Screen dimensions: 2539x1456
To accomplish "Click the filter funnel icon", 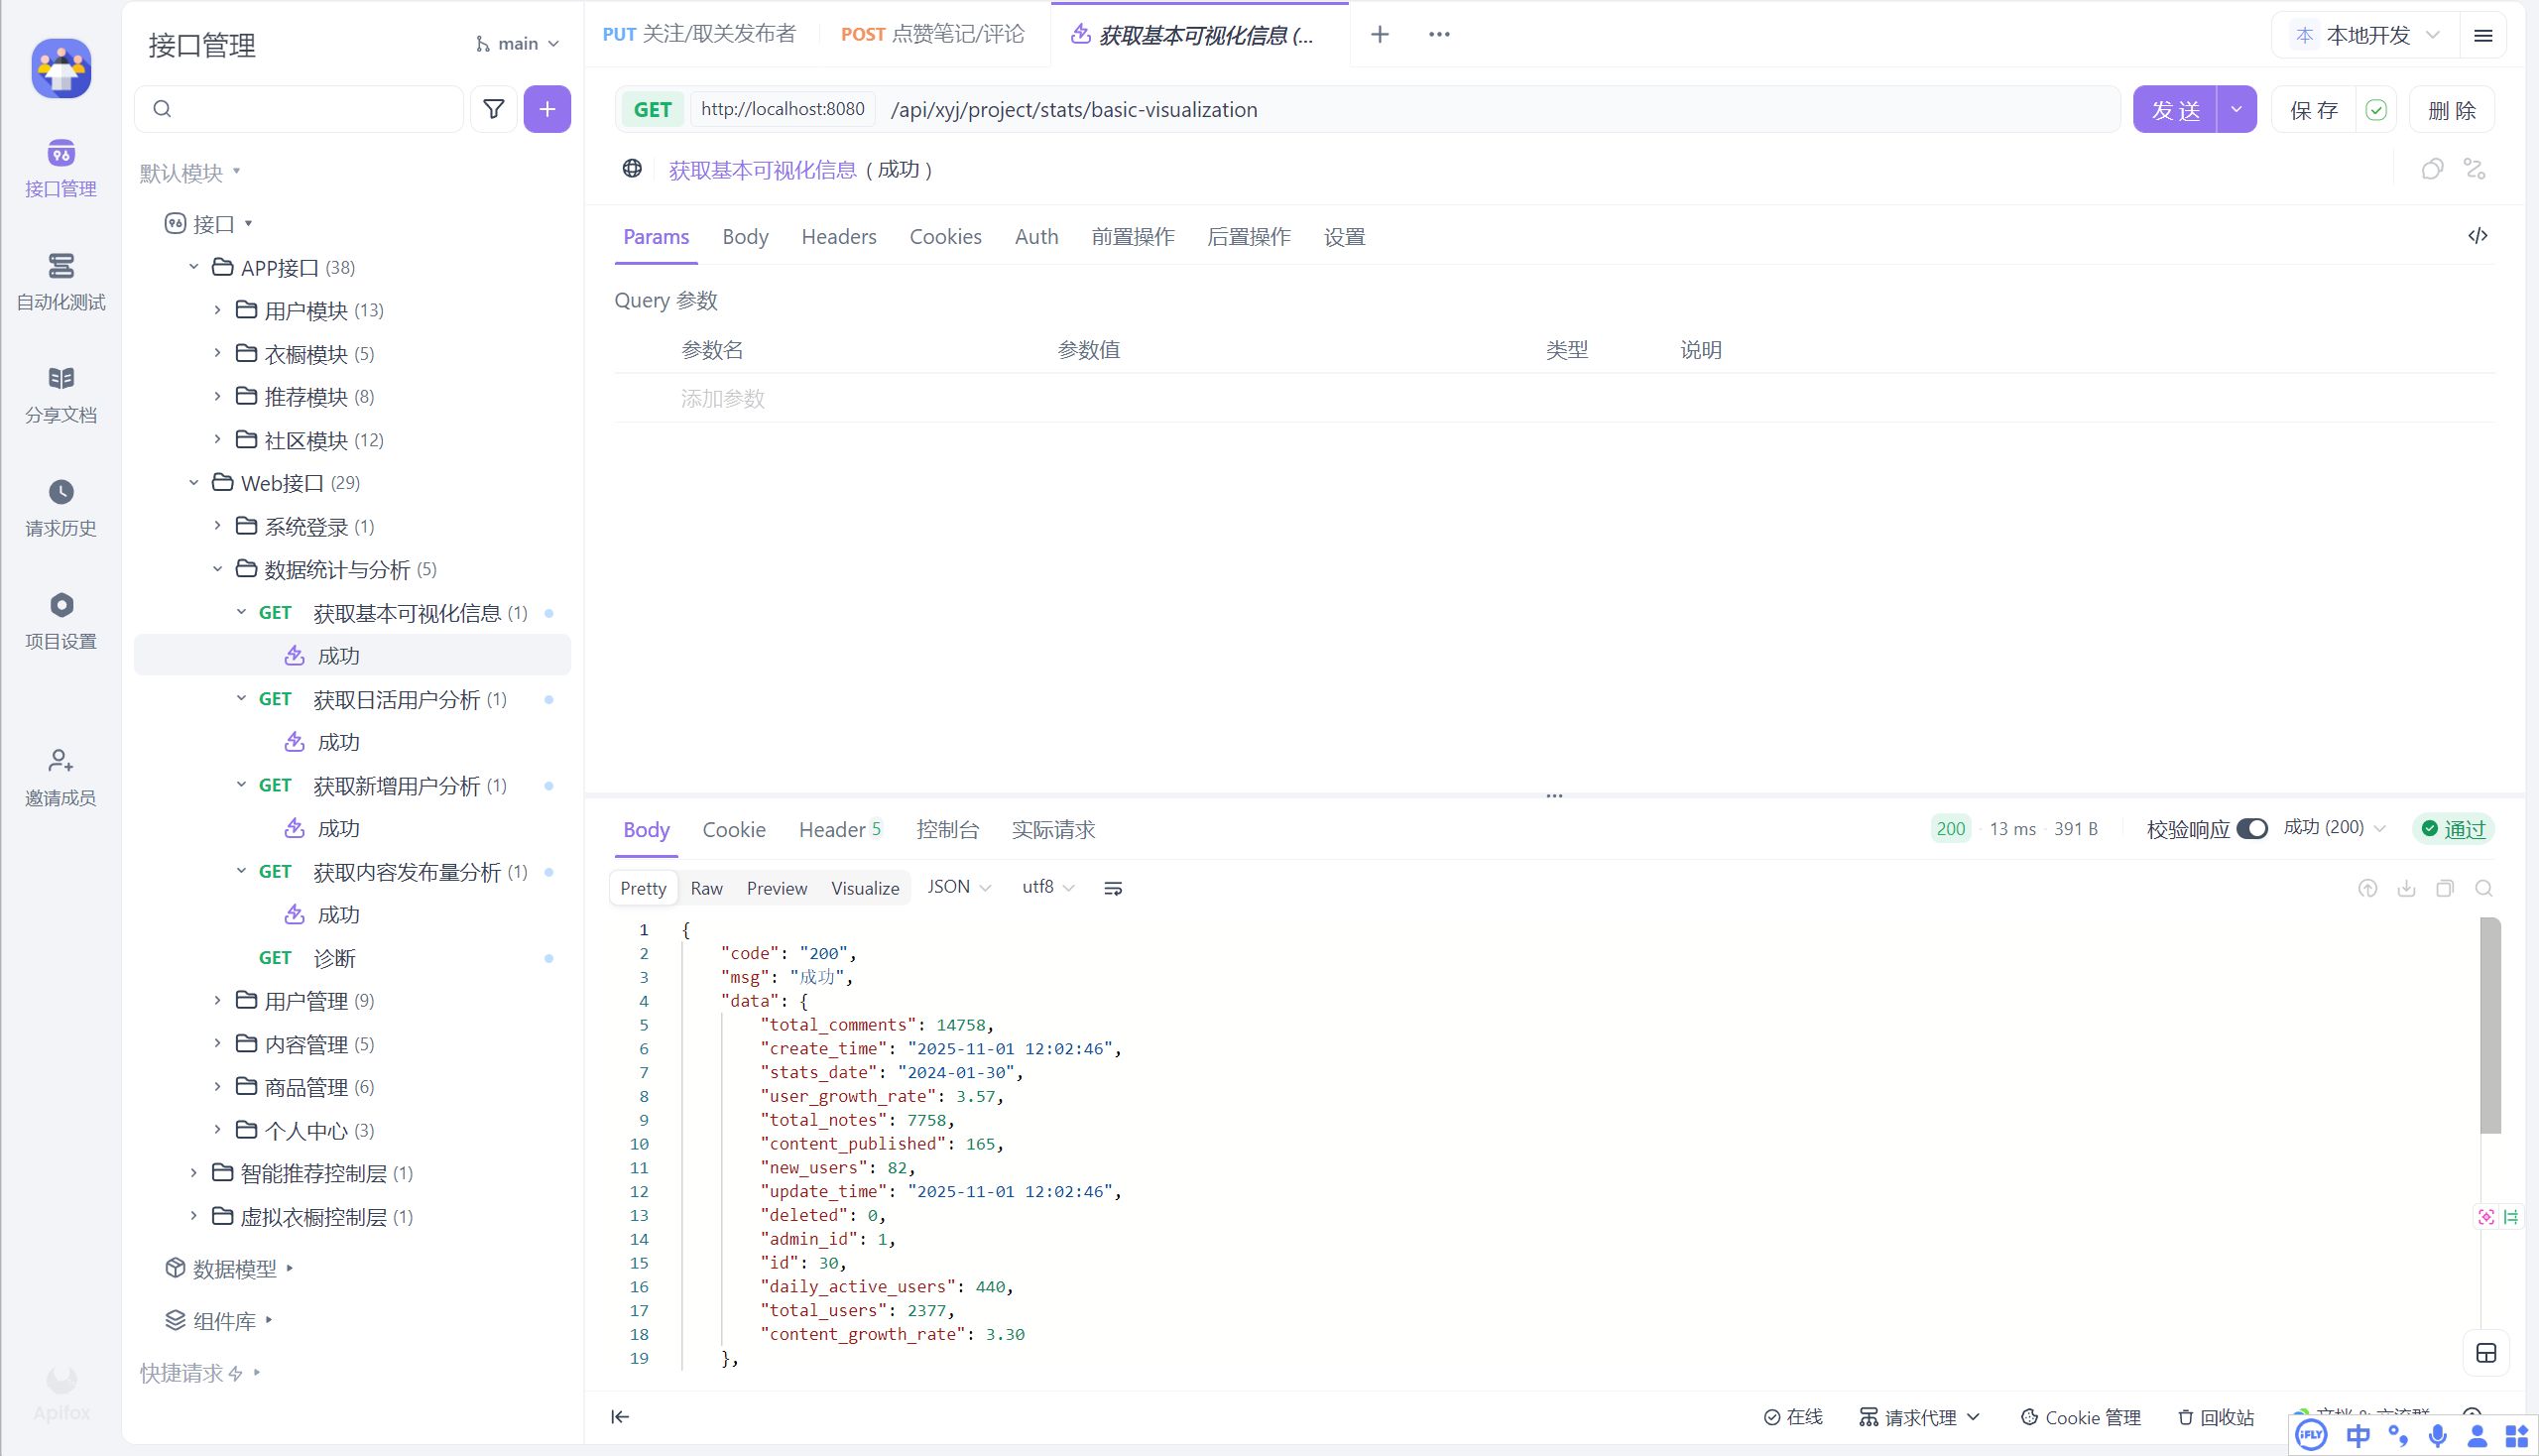I will click(x=494, y=109).
